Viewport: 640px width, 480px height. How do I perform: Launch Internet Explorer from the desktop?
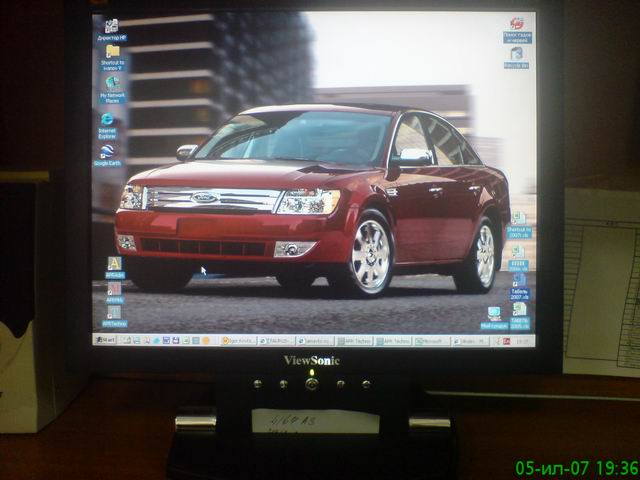point(107,120)
